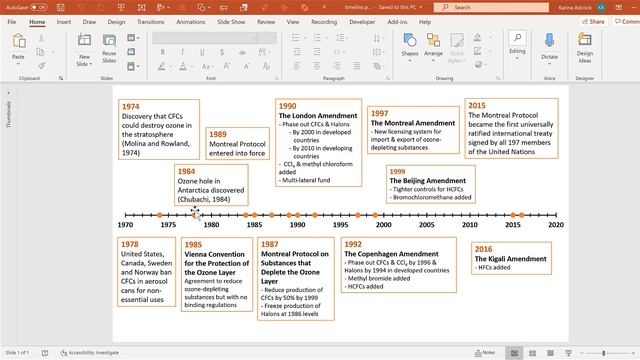The height and width of the screenshot is (360, 640).
Task: Open the Line Spacing dropdown
Action: [x=341, y=38]
